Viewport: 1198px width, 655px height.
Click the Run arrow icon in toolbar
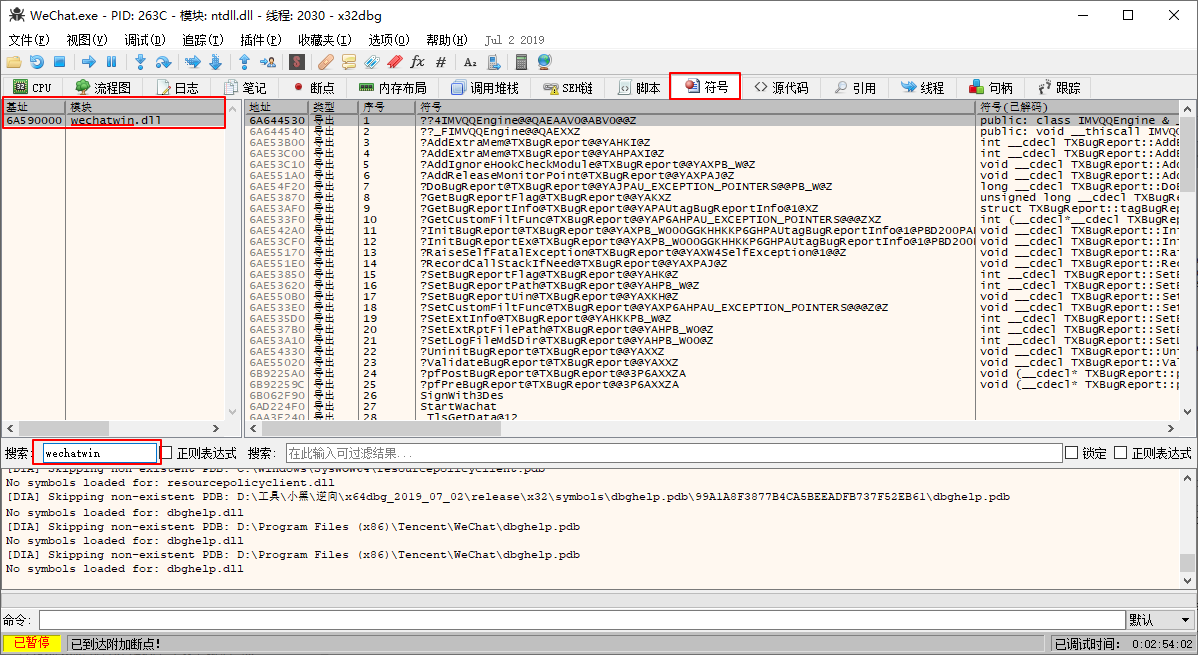pos(89,62)
